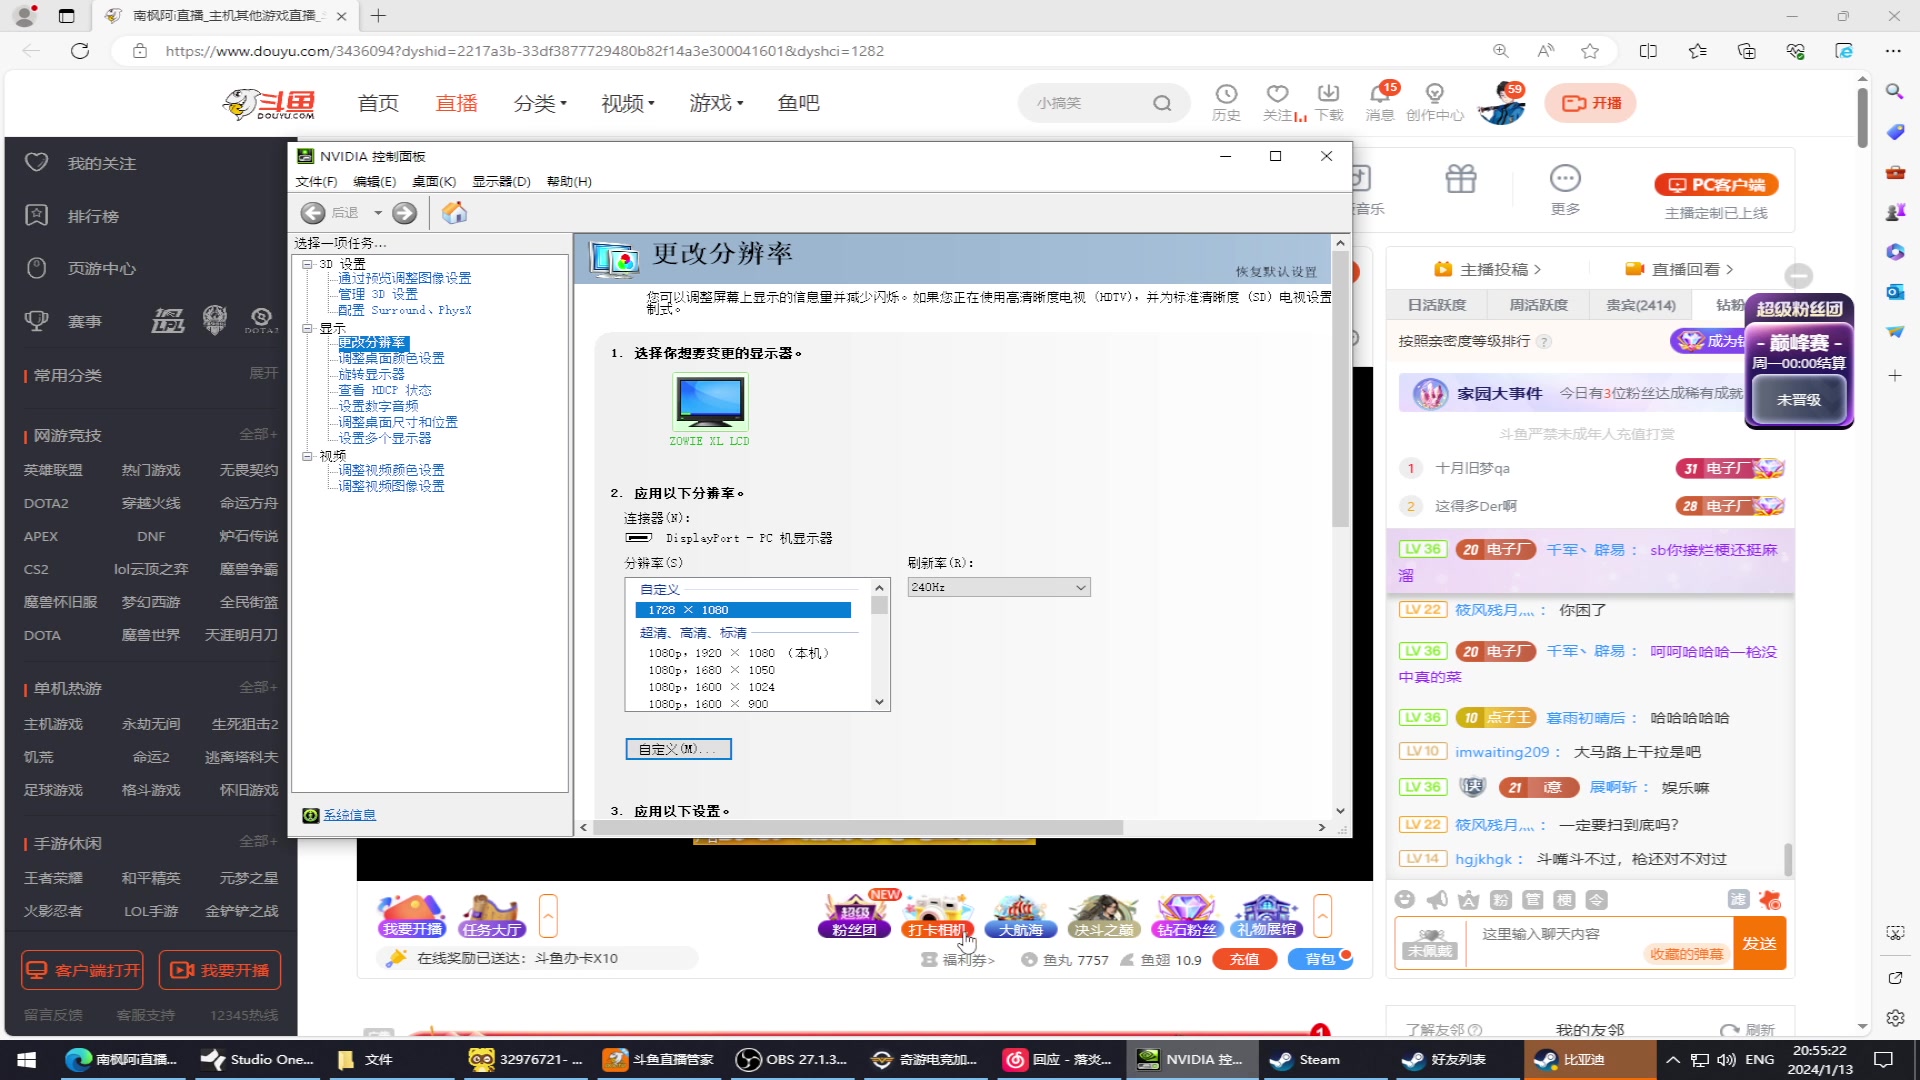Click the NVIDIA panel vertical scrollbar
The image size is (1920, 1080).
tap(1340, 390)
